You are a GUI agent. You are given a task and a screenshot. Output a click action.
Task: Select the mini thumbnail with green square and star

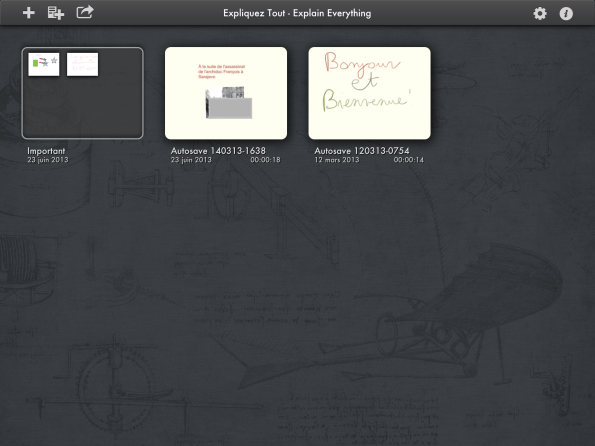click(44, 64)
